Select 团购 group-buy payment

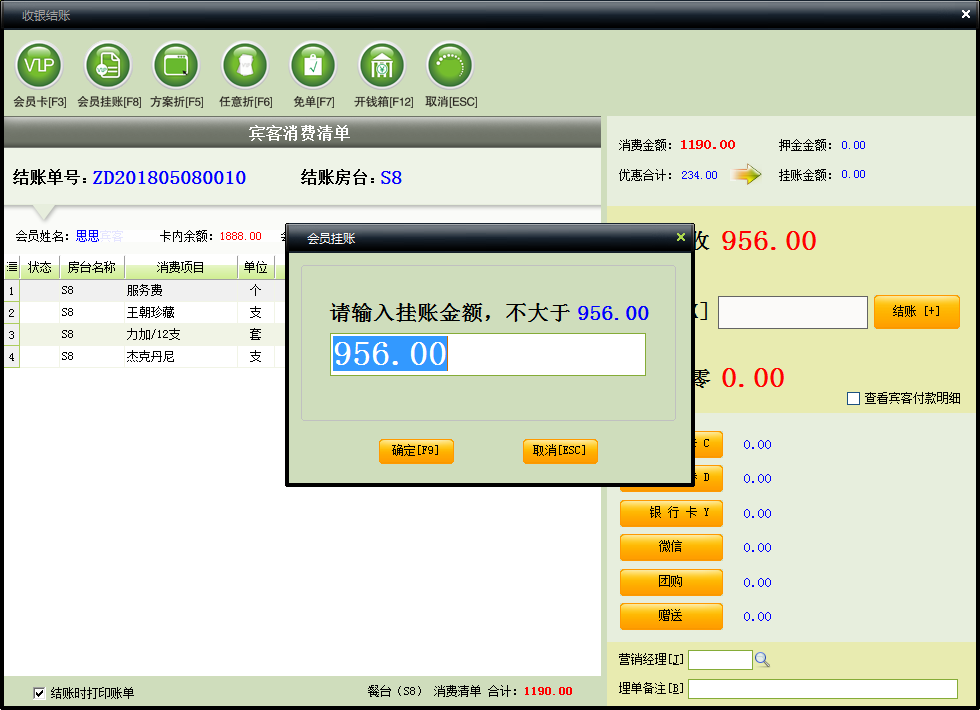tap(671, 582)
